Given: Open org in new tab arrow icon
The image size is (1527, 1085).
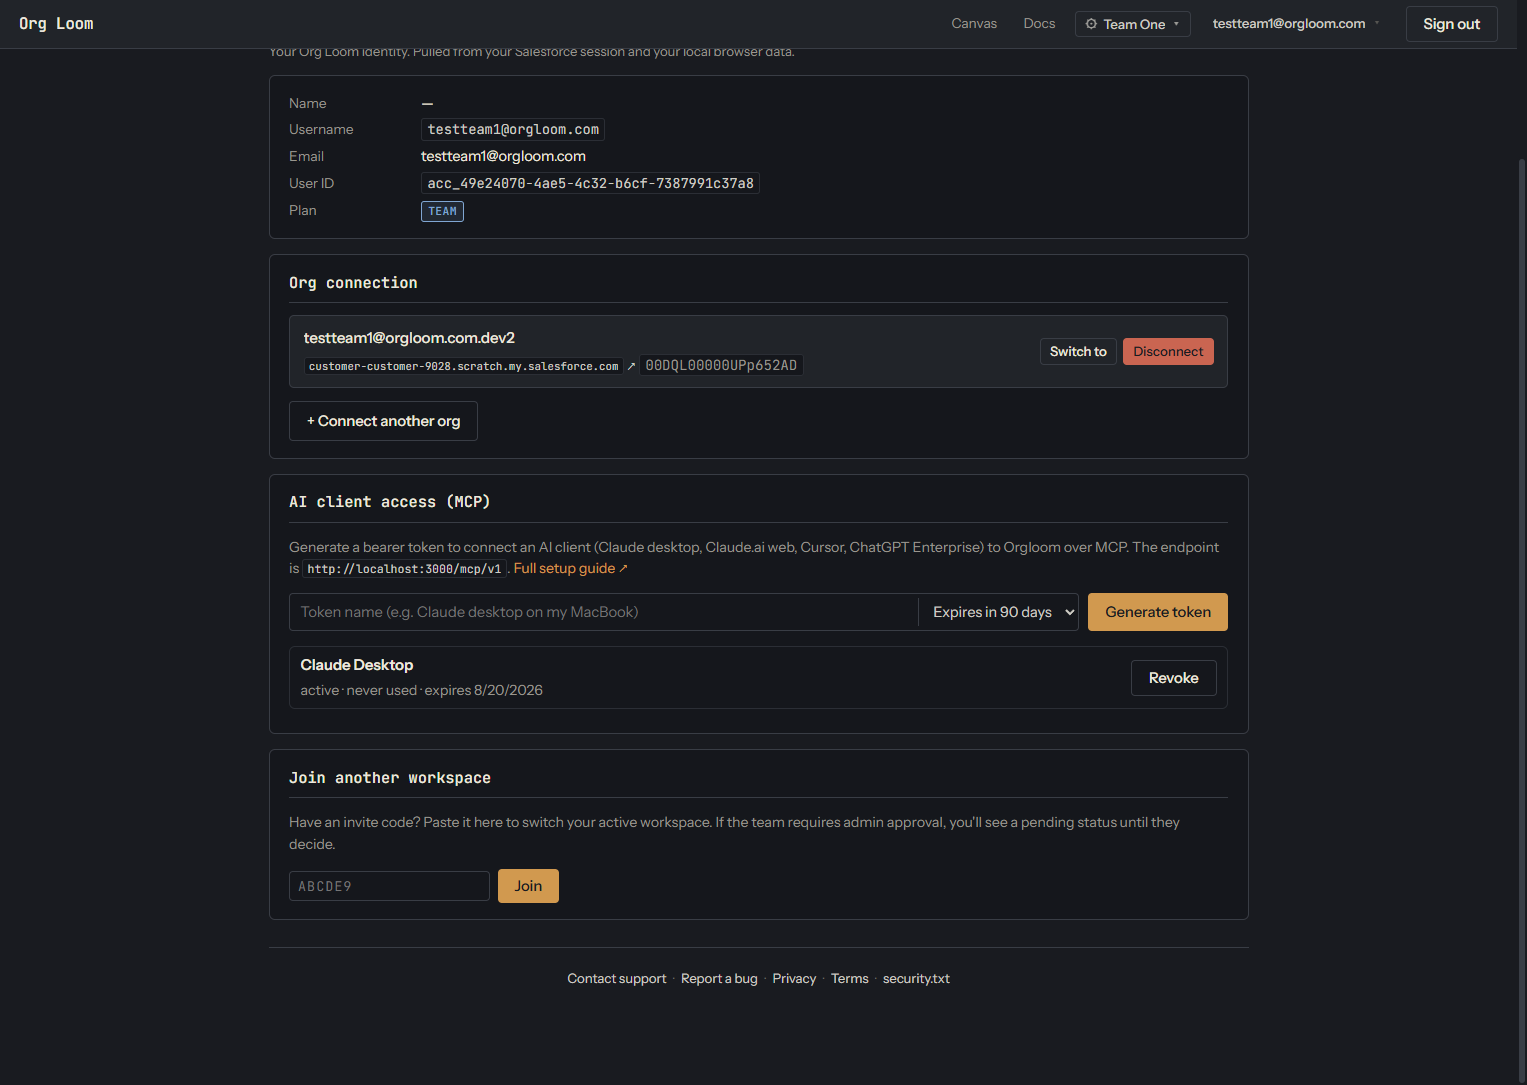Looking at the screenshot, I should click(631, 366).
